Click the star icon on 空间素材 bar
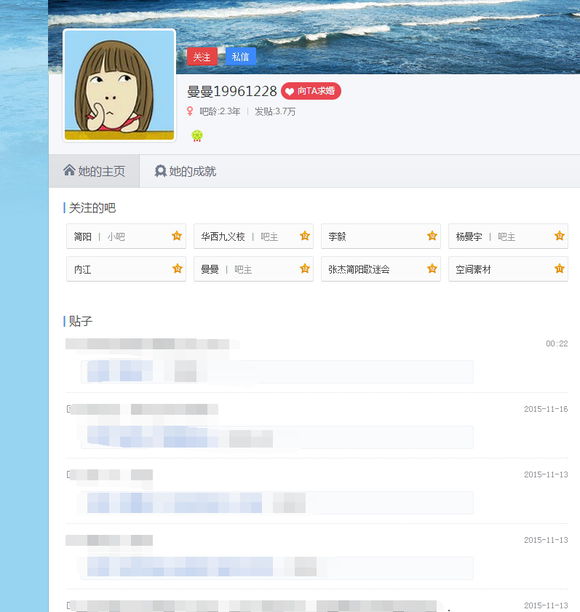Screen dimensions: 580x612 click(x=559, y=269)
